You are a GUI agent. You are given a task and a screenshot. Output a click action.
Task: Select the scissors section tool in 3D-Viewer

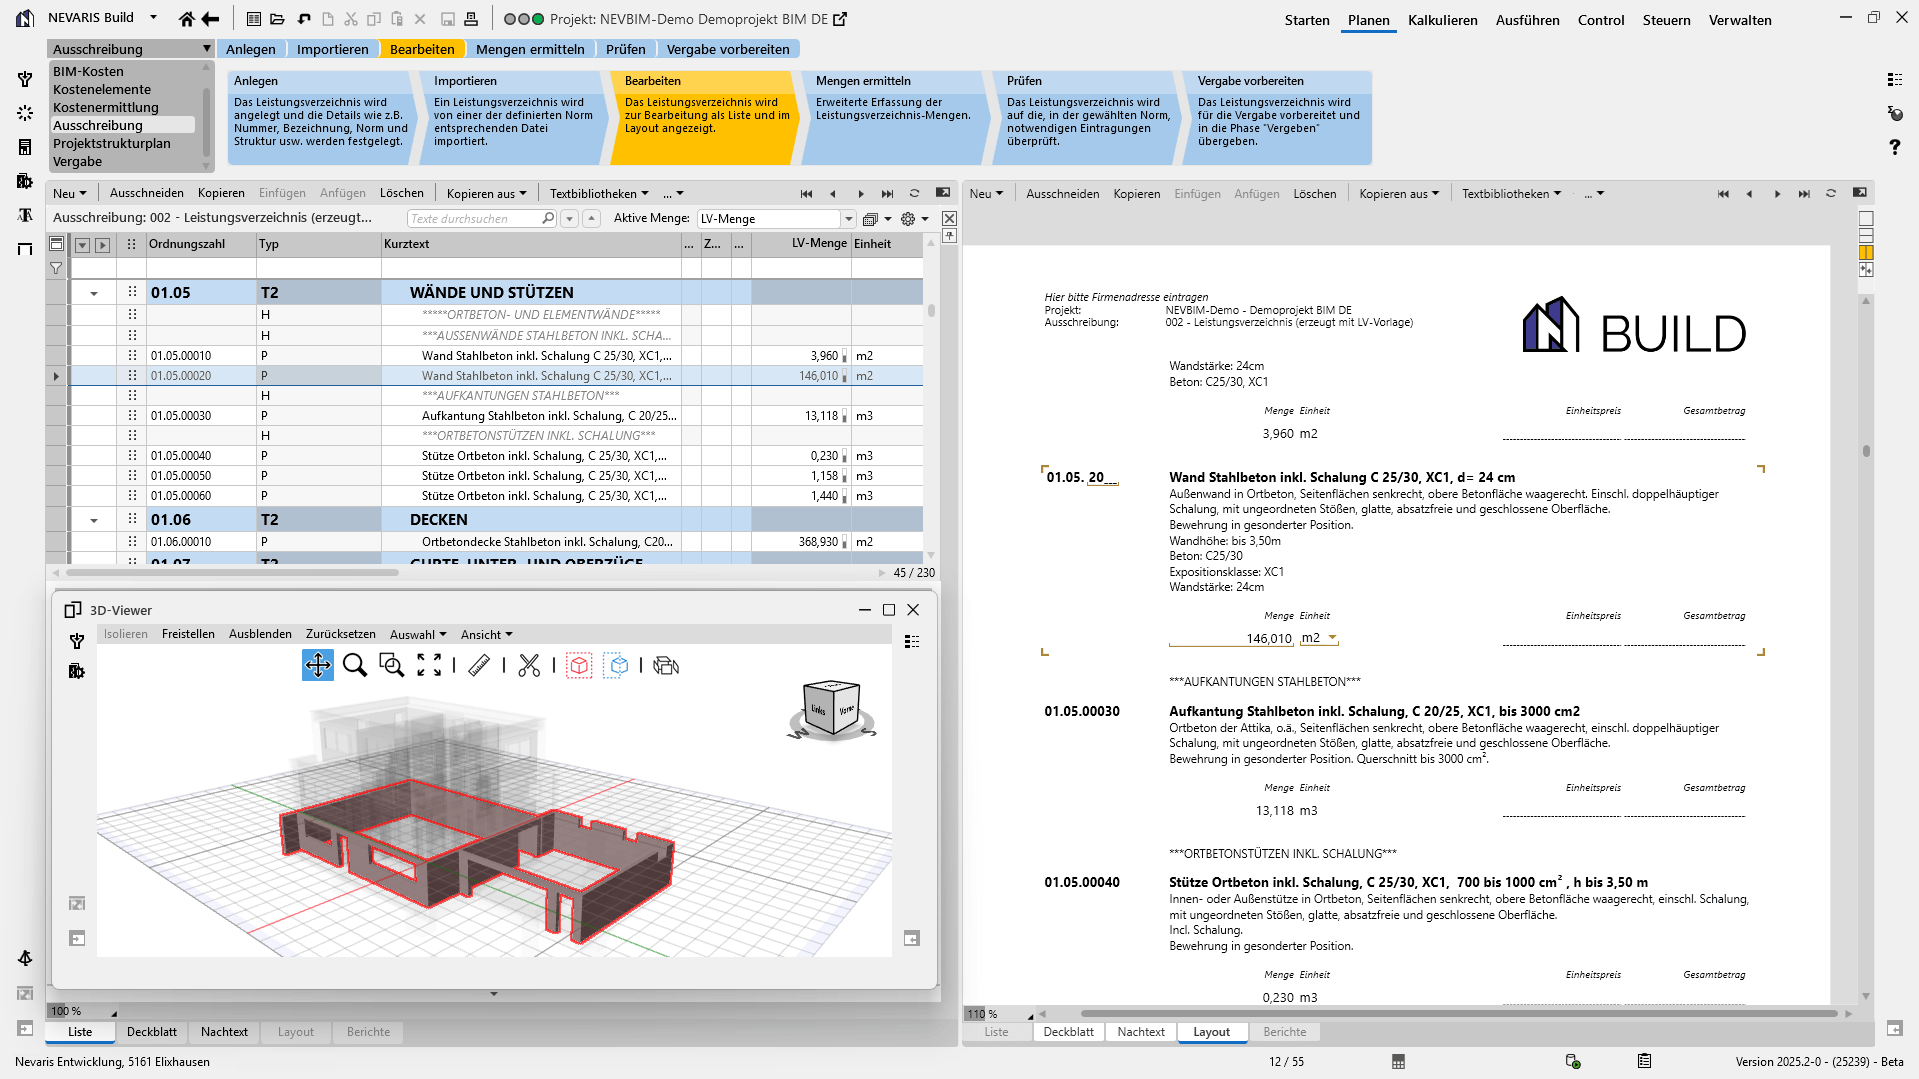coord(529,665)
